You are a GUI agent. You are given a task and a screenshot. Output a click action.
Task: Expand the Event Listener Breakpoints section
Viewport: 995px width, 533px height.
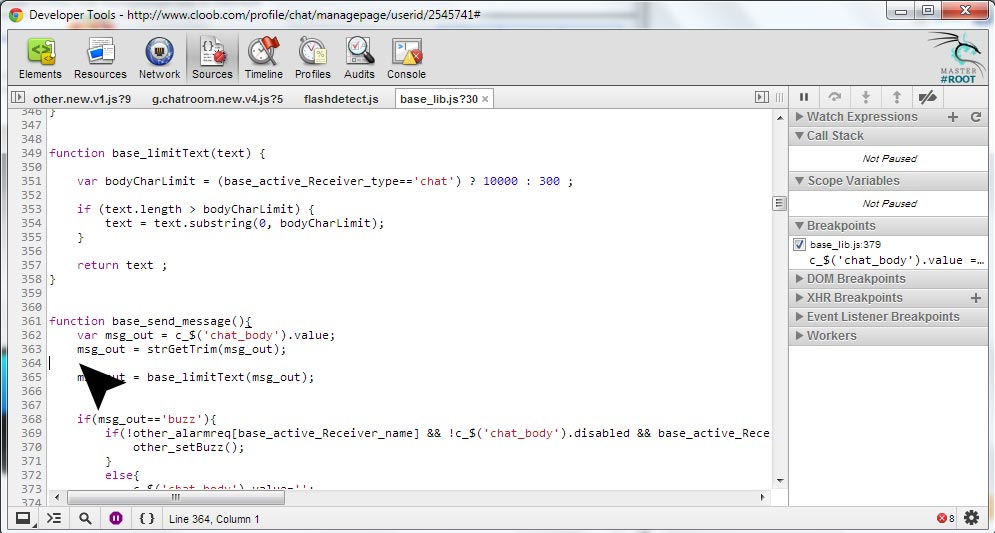click(882, 317)
